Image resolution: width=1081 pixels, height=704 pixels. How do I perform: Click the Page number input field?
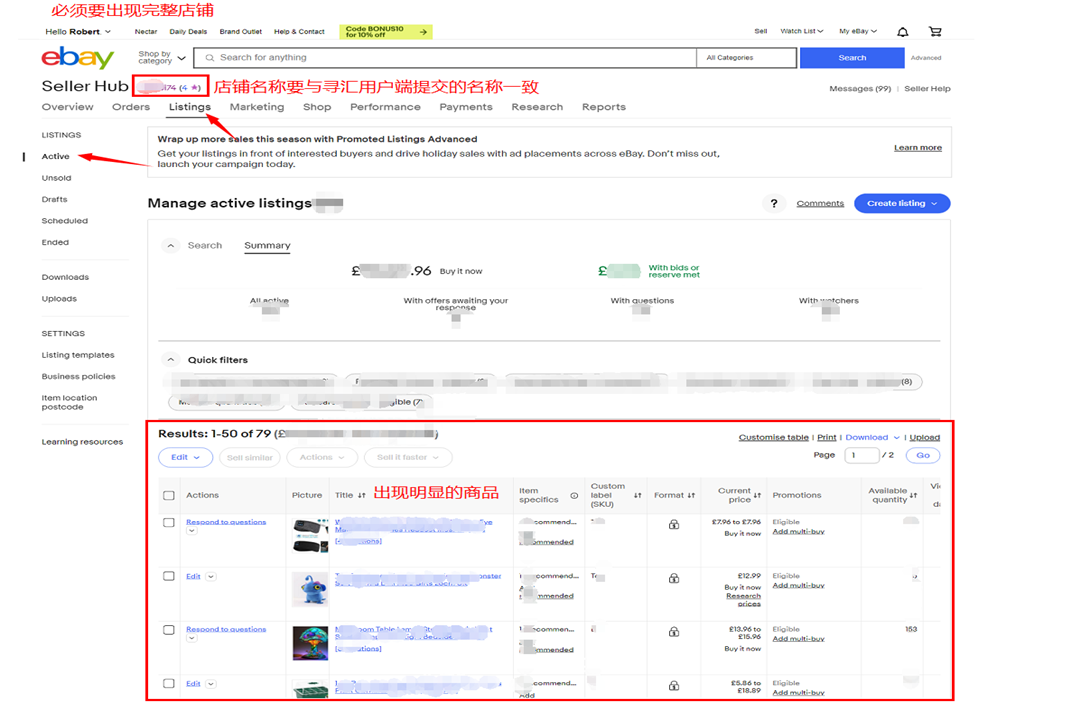coord(862,455)
